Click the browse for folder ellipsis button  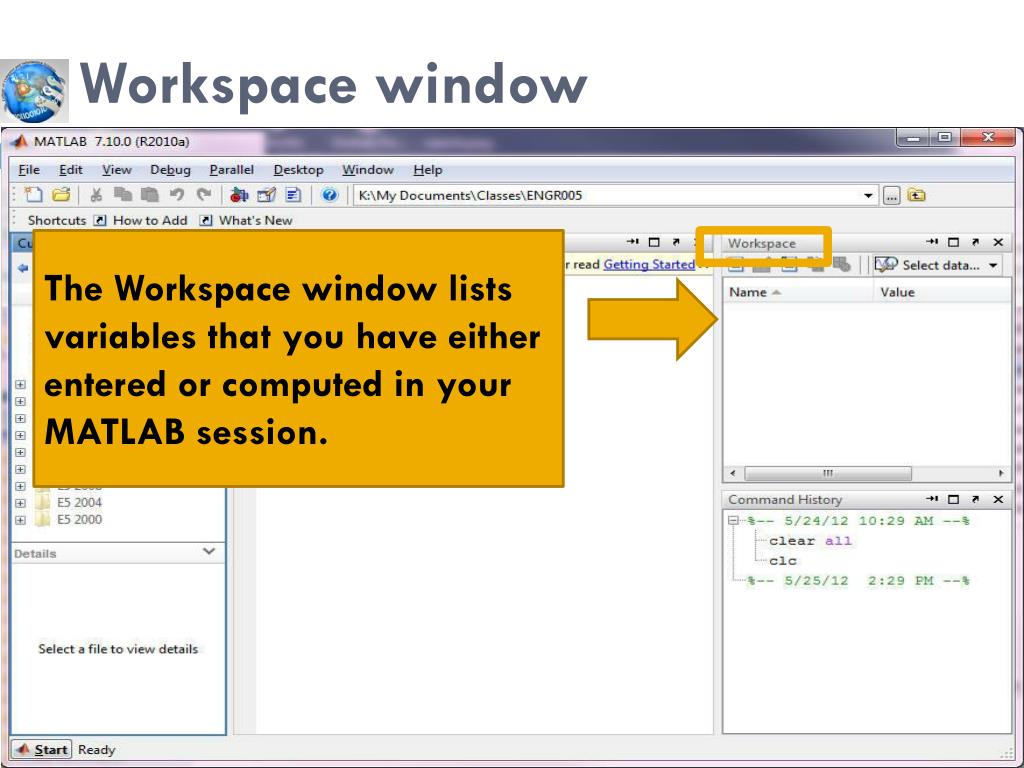[x=891, y=195]
